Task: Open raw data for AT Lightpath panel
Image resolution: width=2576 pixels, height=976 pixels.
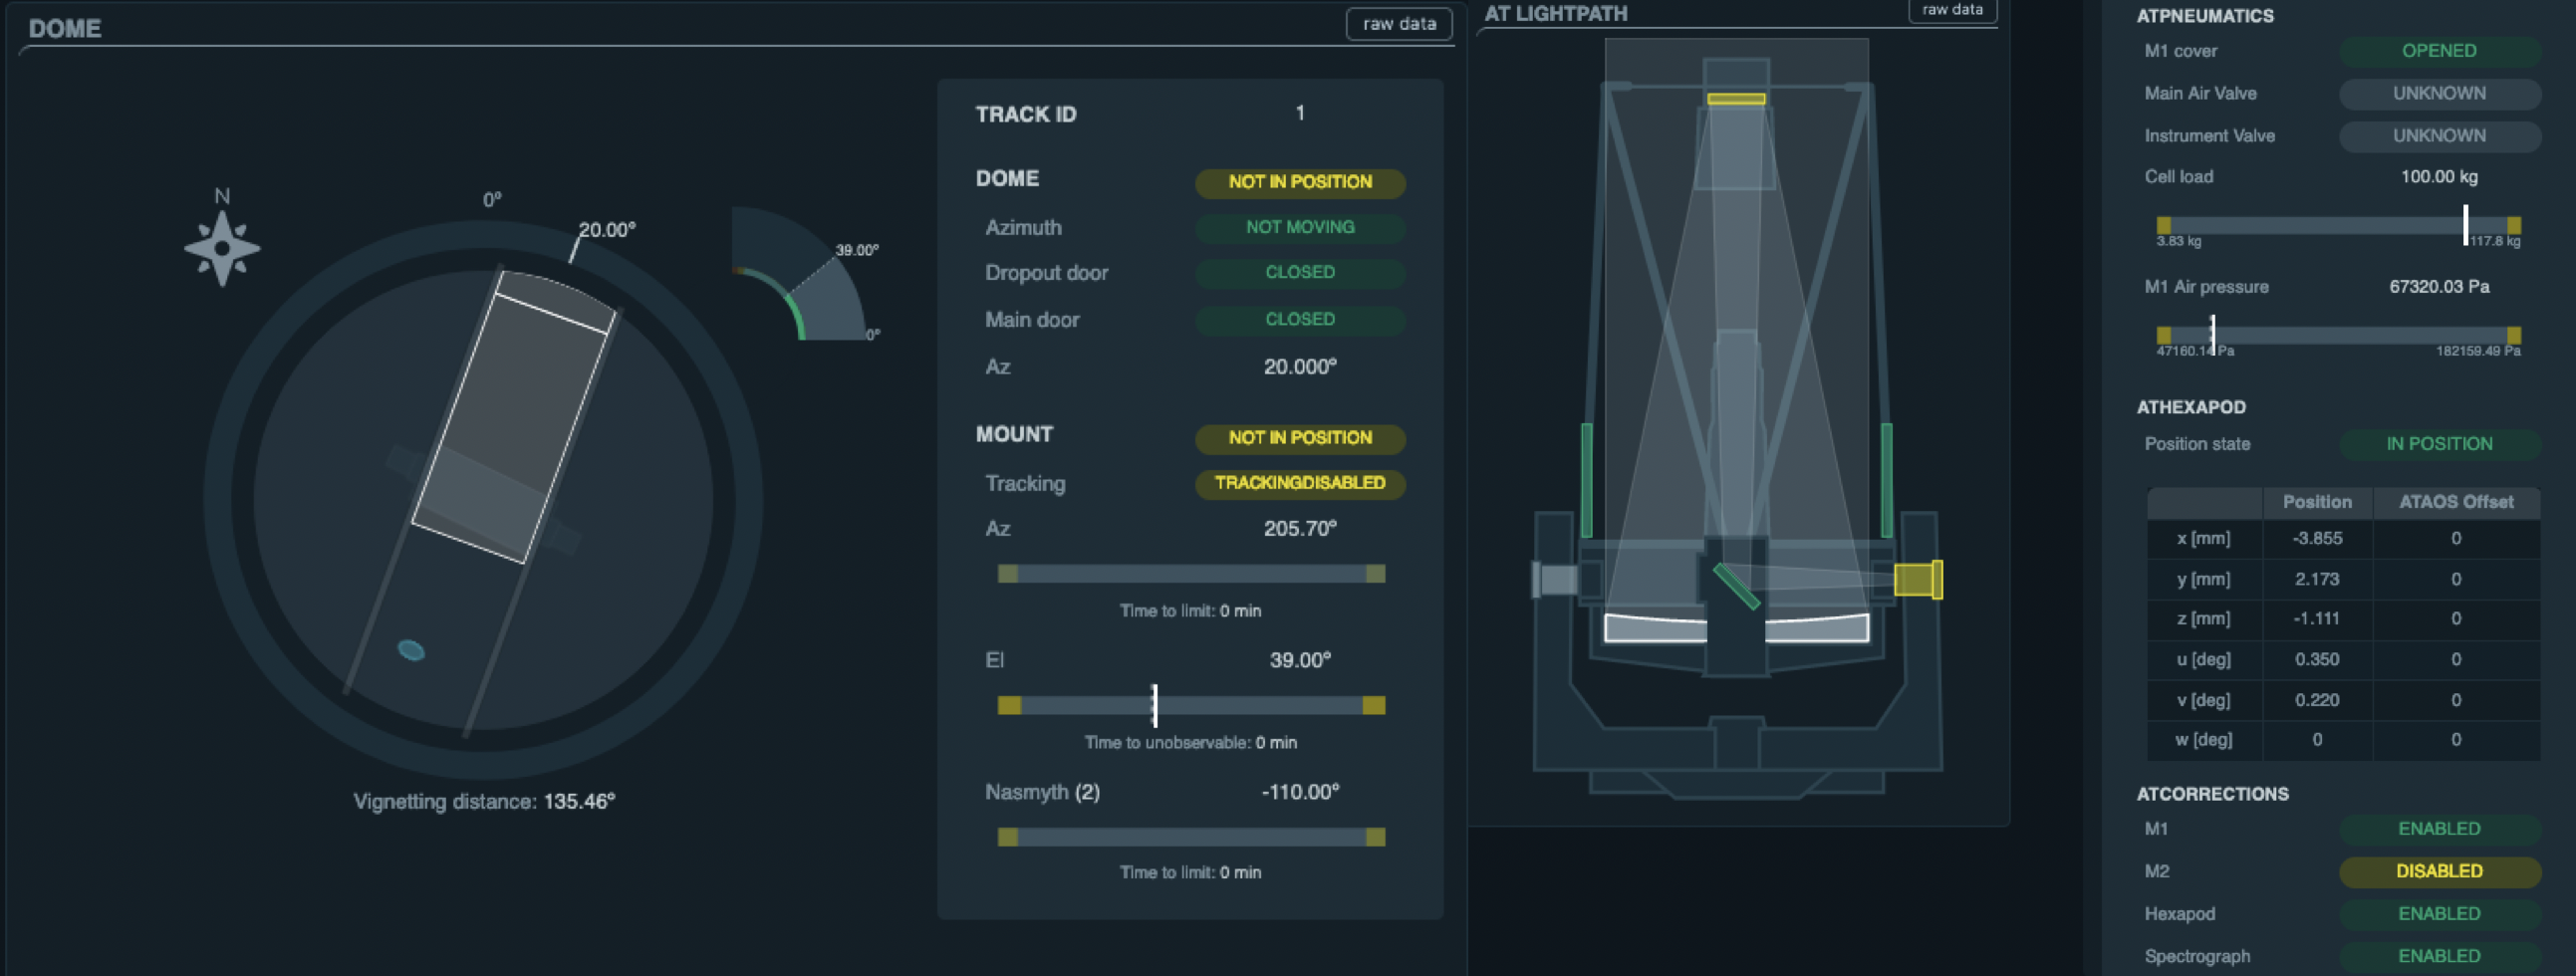Action: tap(1951, 10)
